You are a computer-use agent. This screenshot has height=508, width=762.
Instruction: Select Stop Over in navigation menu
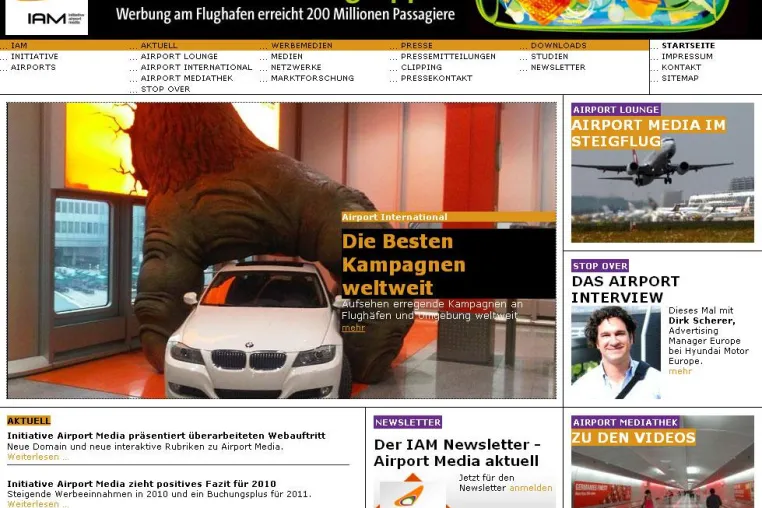pos(166,89)
